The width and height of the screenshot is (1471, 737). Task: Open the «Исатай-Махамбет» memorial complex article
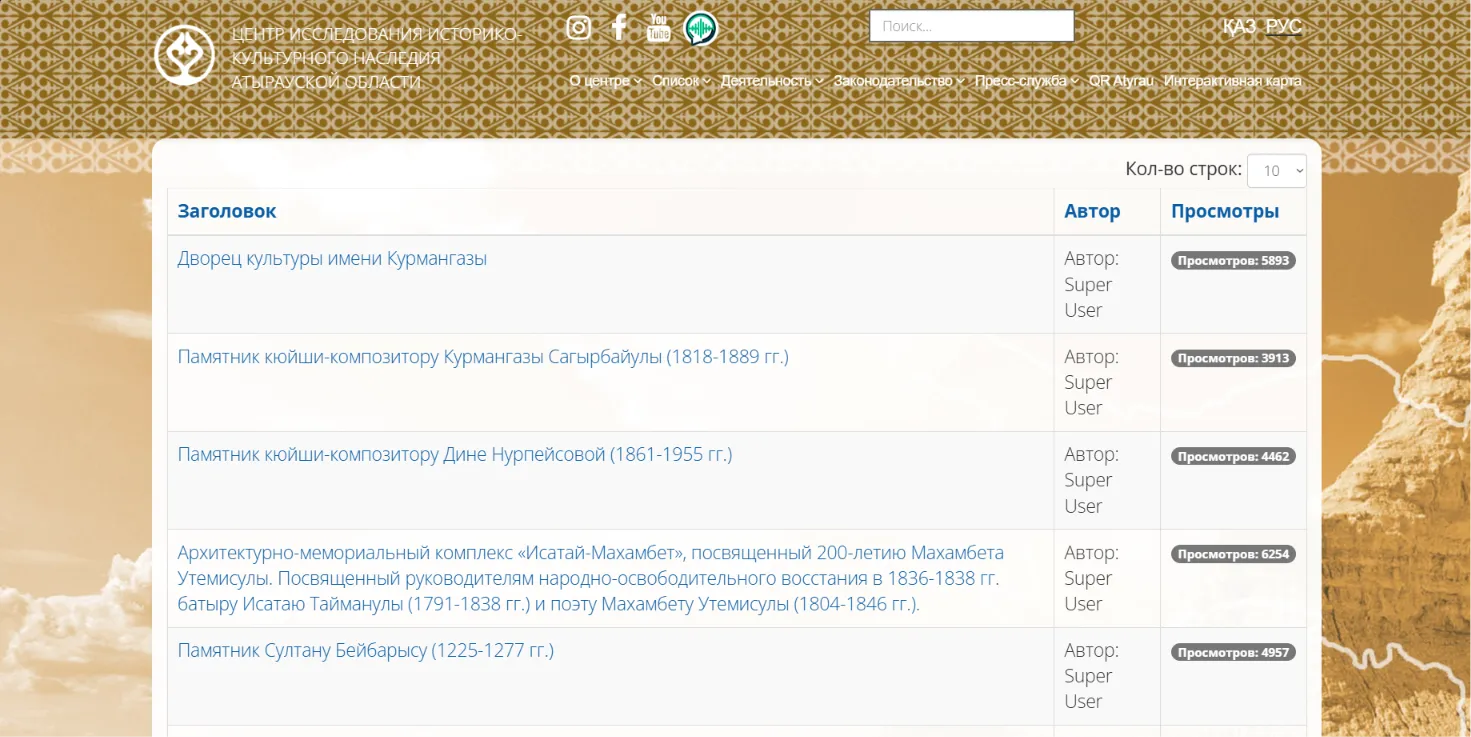pyautogui.click(x=591, y=578)
